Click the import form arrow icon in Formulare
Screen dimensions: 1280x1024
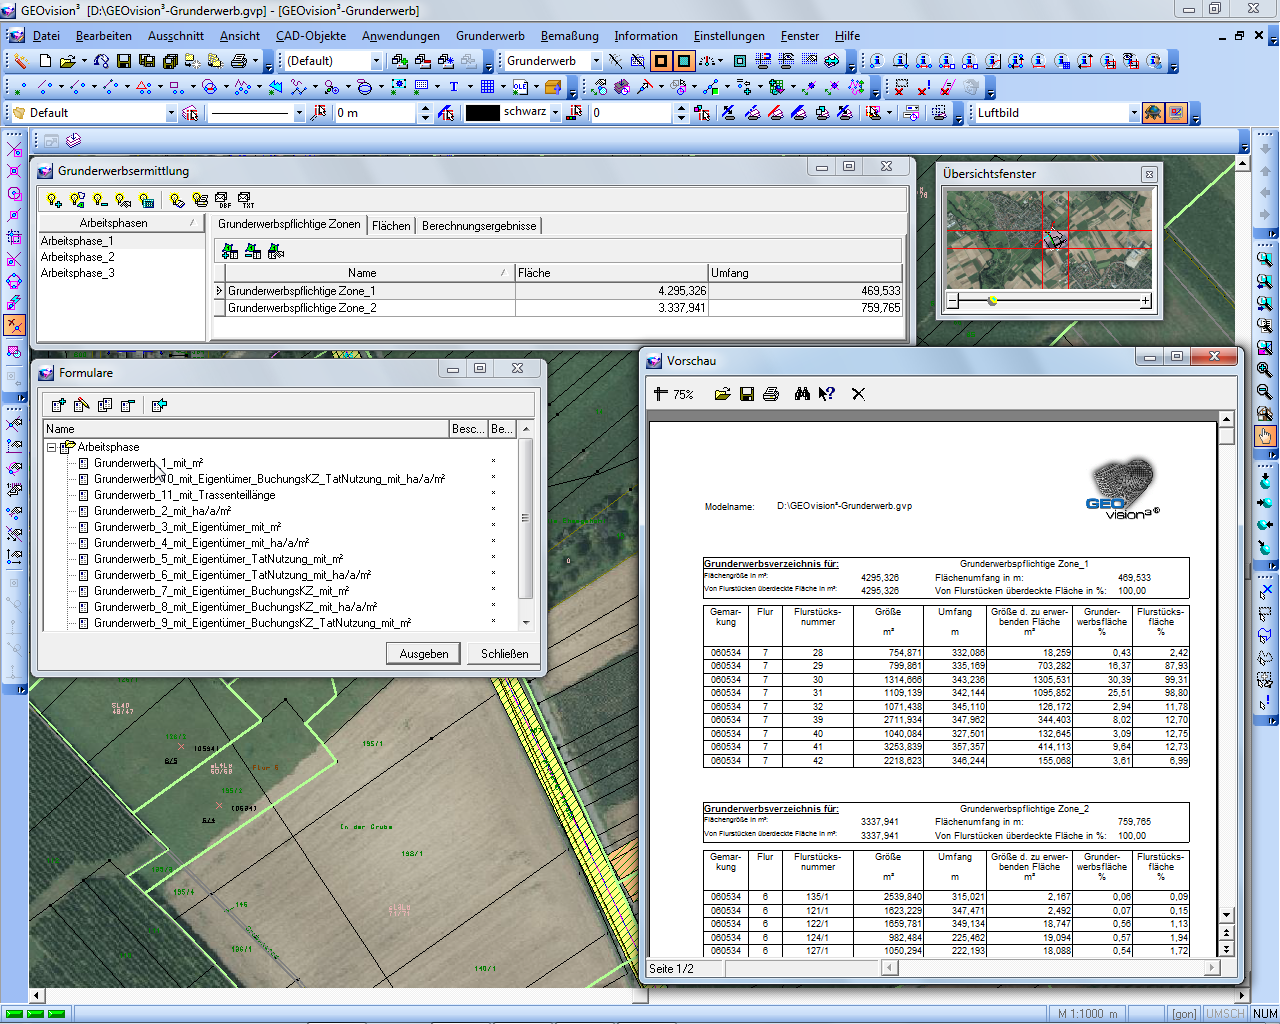click(159, 405)
